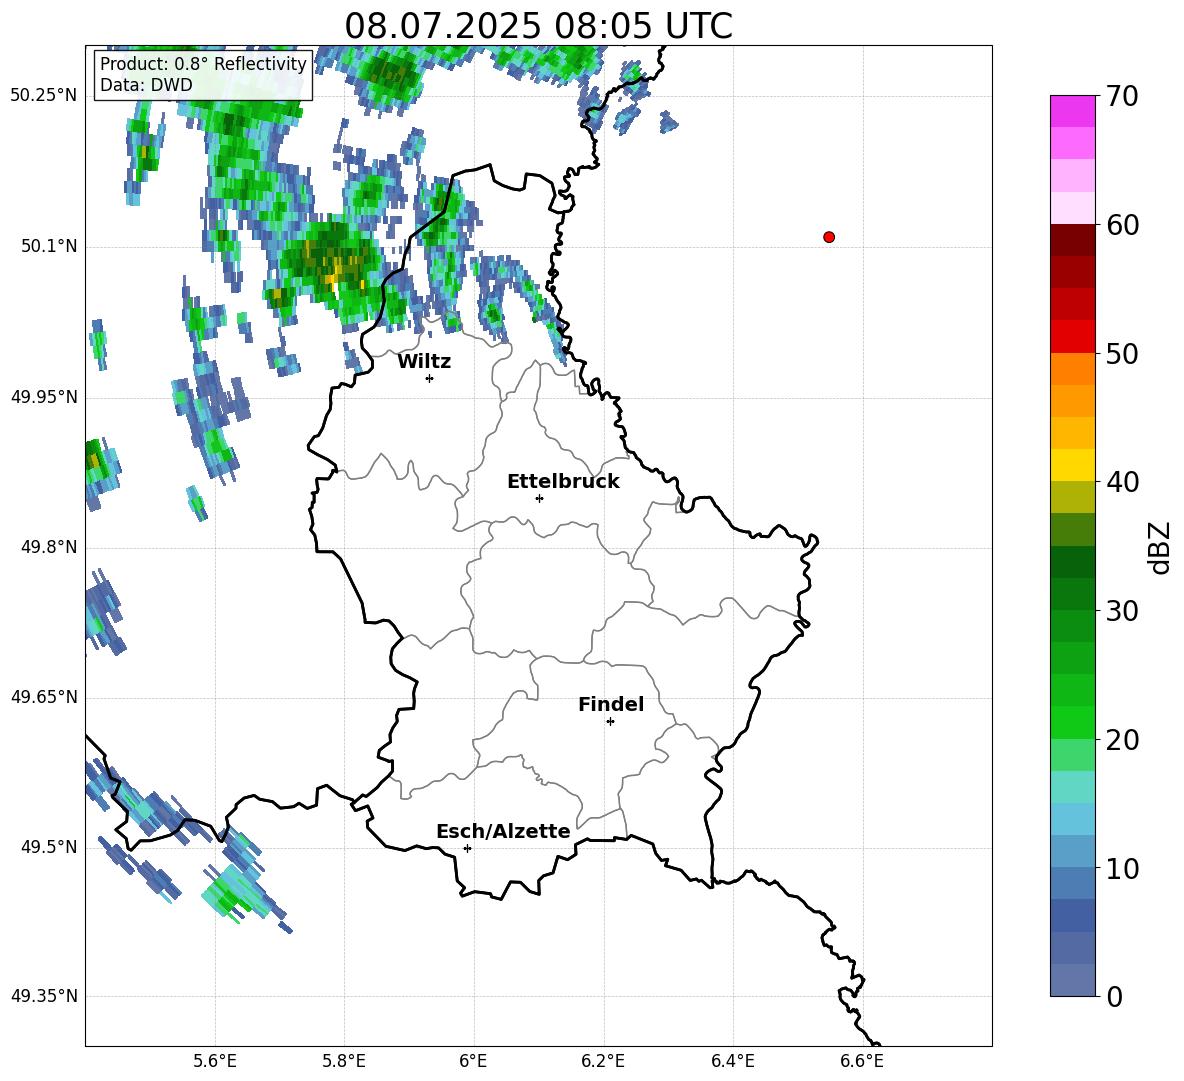Click the 50 tick on colorbar

click(x=1122, y=353)
